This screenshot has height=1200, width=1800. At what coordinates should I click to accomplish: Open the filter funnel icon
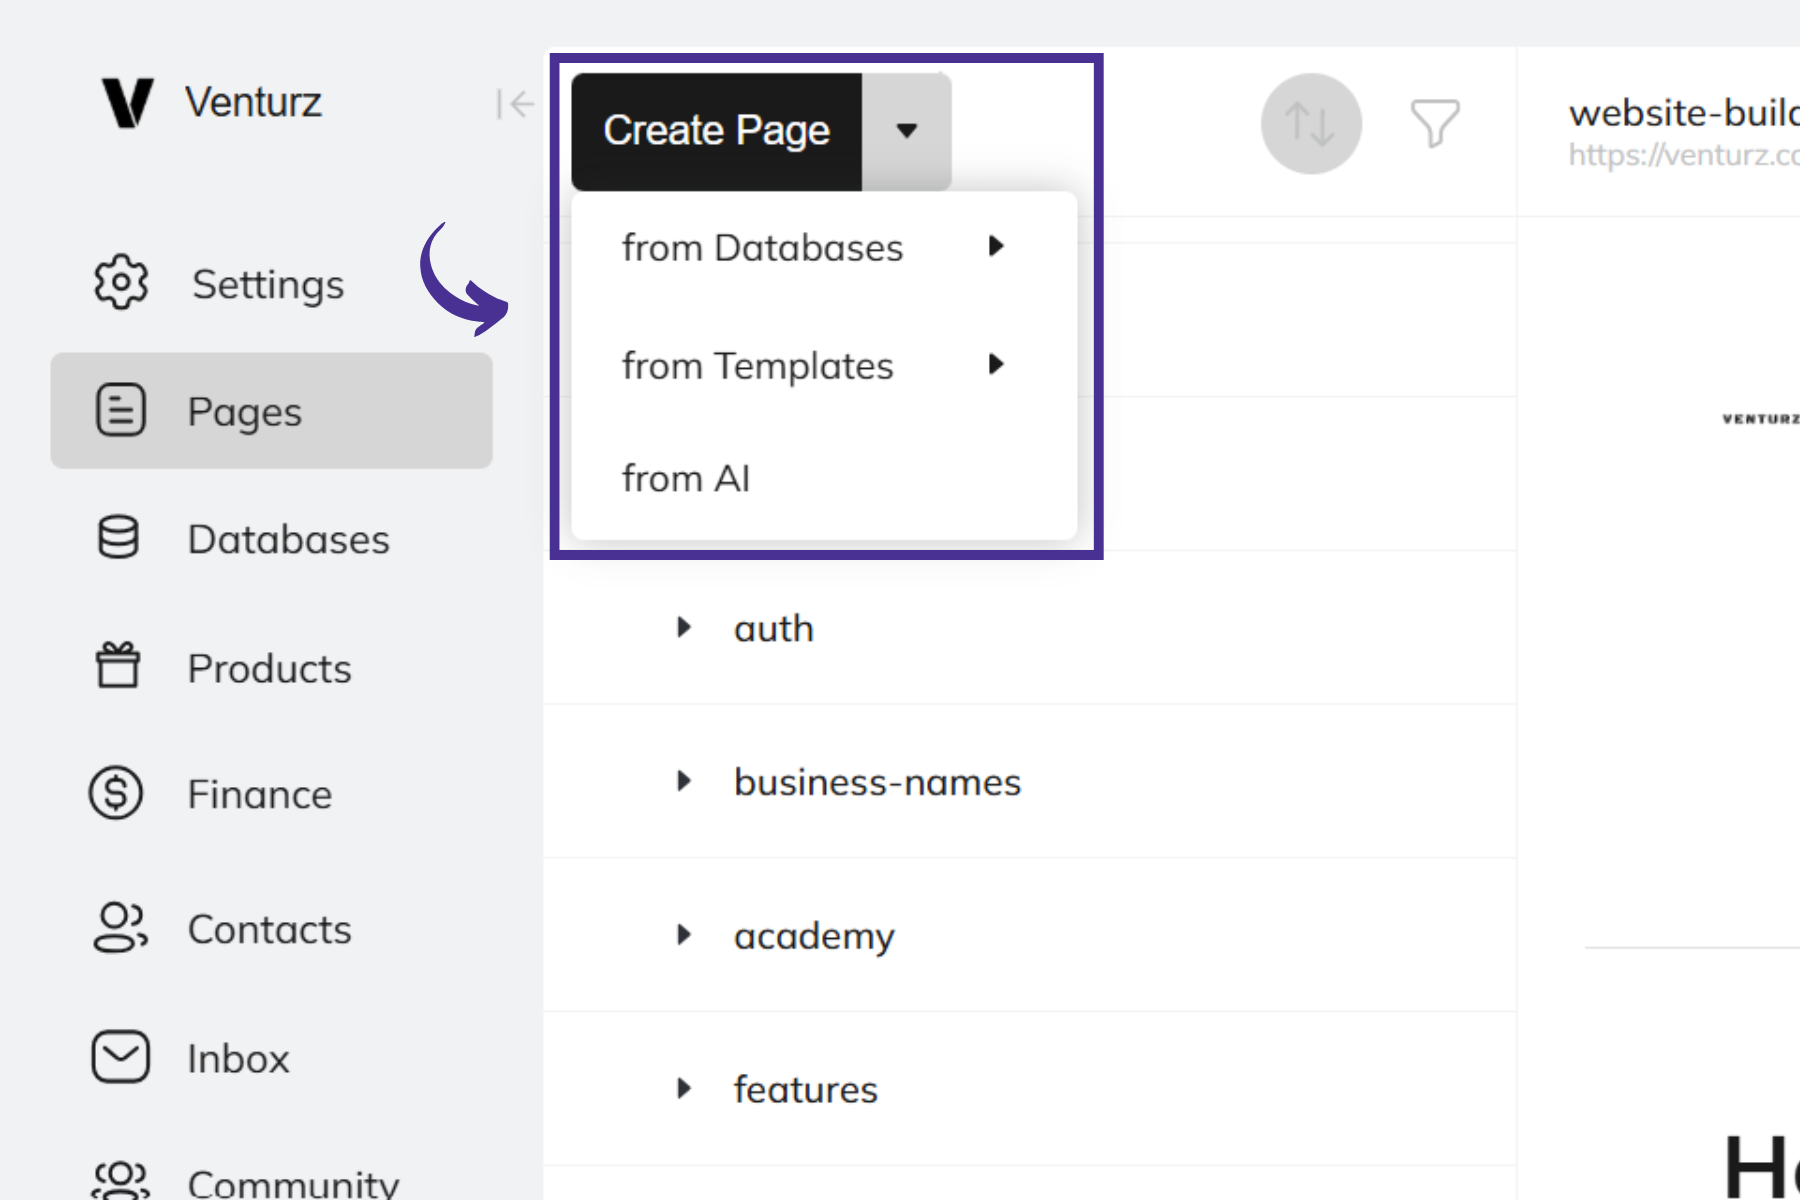pyautogui.click(x=1434, y=124)
